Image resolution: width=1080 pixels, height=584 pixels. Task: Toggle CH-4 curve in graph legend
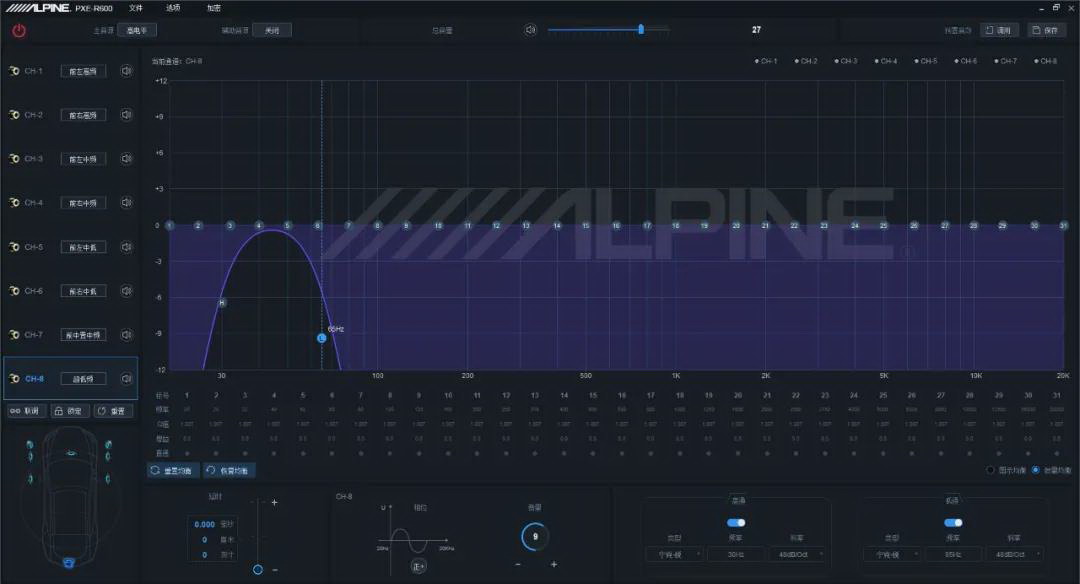[x=886, y=61]
